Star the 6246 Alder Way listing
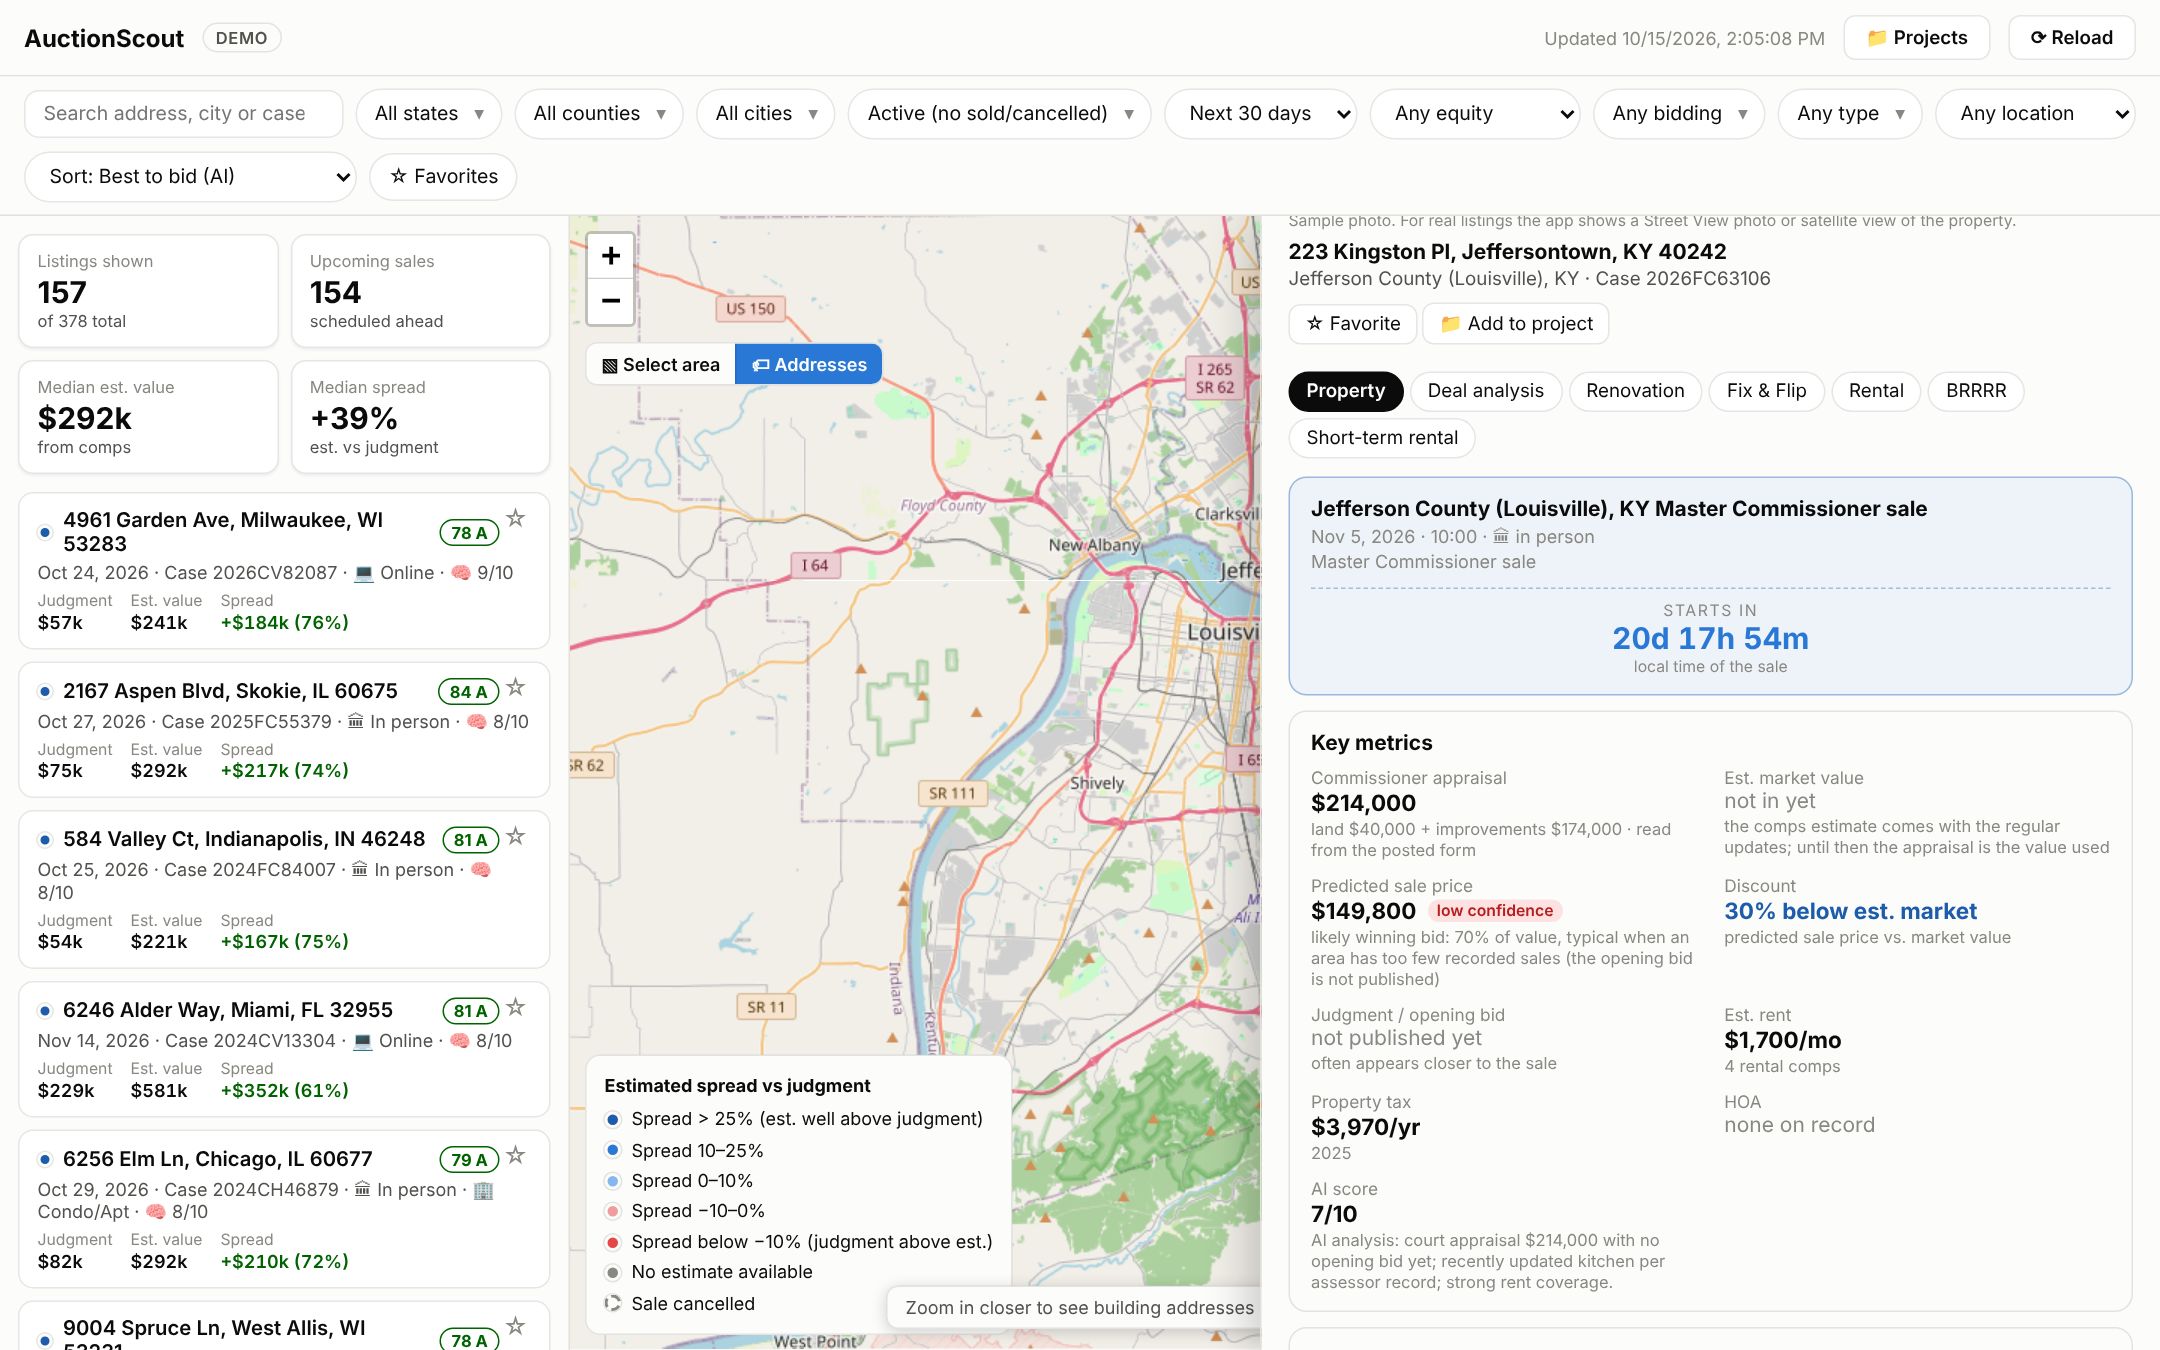The width and height of the screenshot is (2160, 1350). click(516, 1007)
